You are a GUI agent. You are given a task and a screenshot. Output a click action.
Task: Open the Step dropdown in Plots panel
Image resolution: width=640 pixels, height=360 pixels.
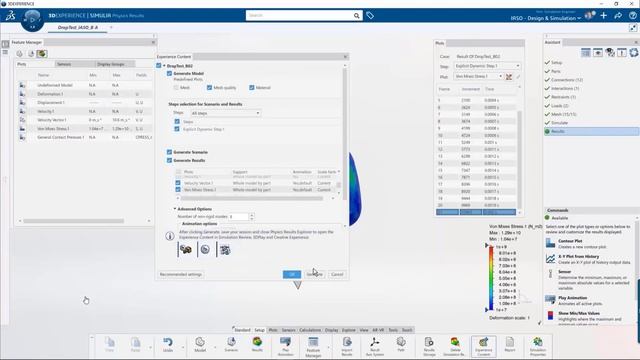[x=487, y=66]
